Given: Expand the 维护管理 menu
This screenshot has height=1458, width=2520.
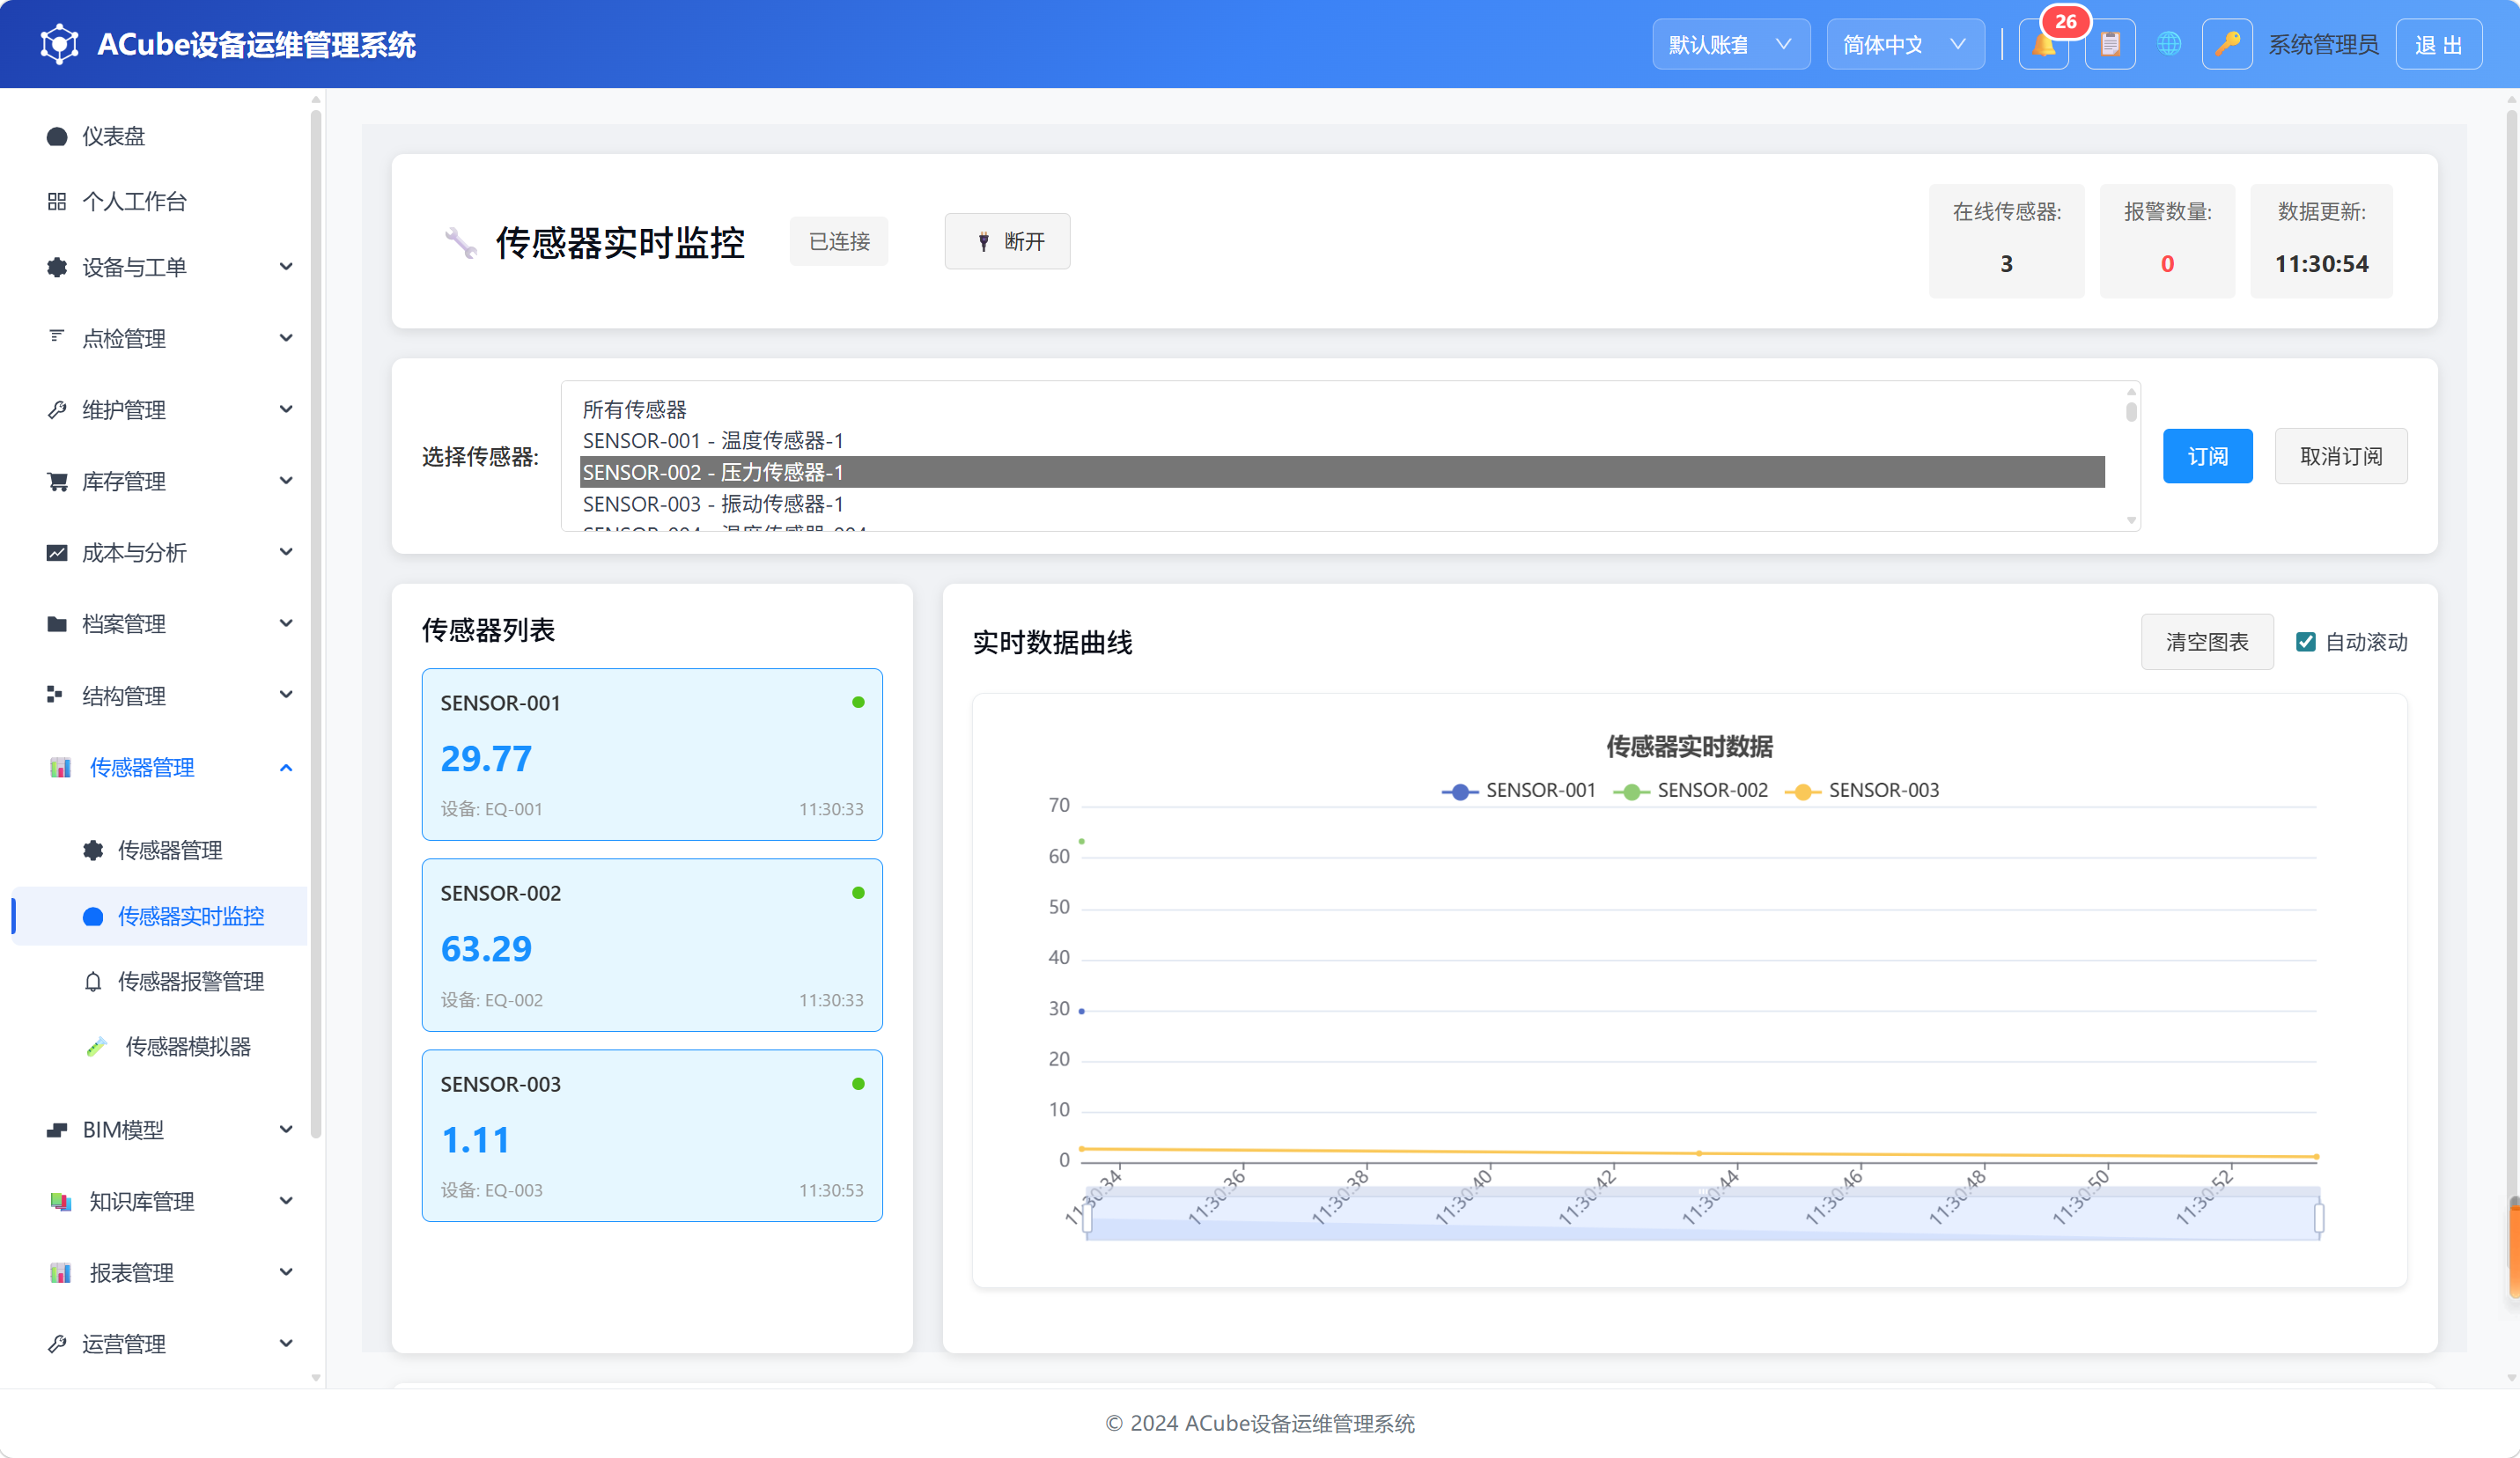Looking at the screenshot, I should (x=160, y=409).
